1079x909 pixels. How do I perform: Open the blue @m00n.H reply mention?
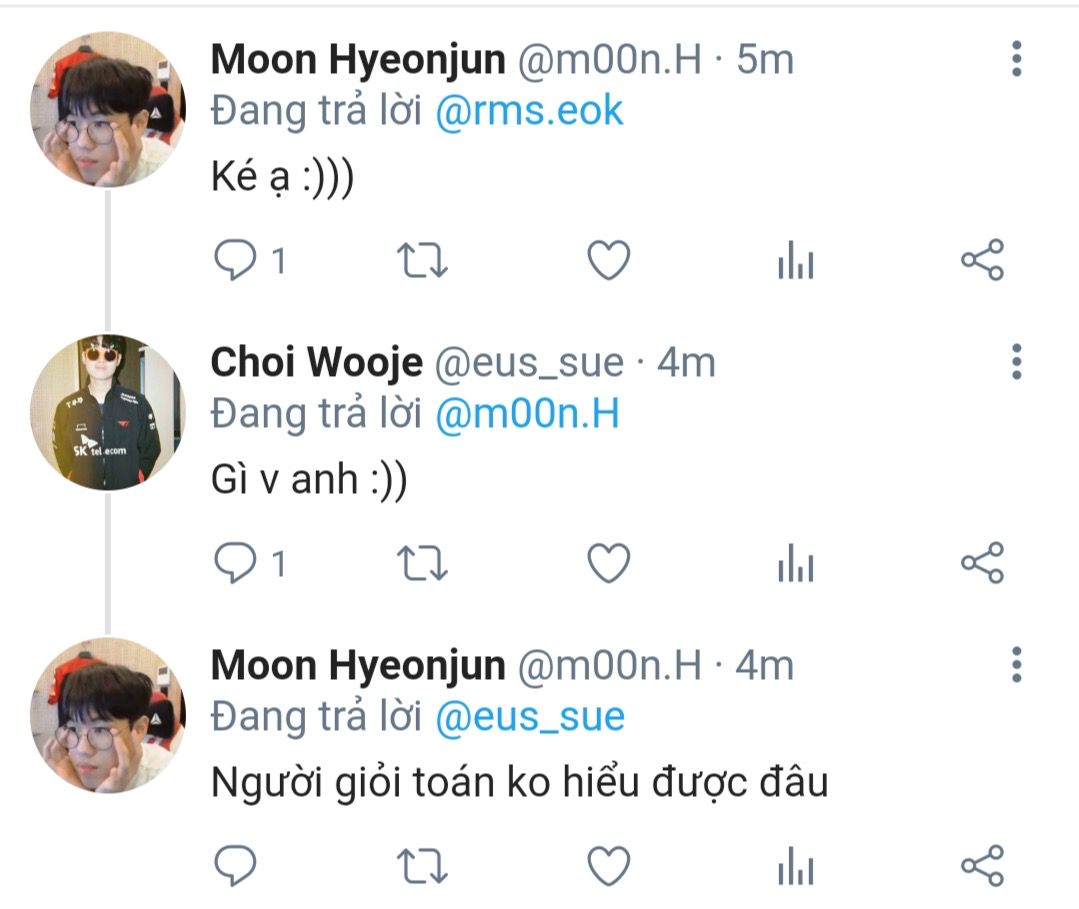coord(528,414)
